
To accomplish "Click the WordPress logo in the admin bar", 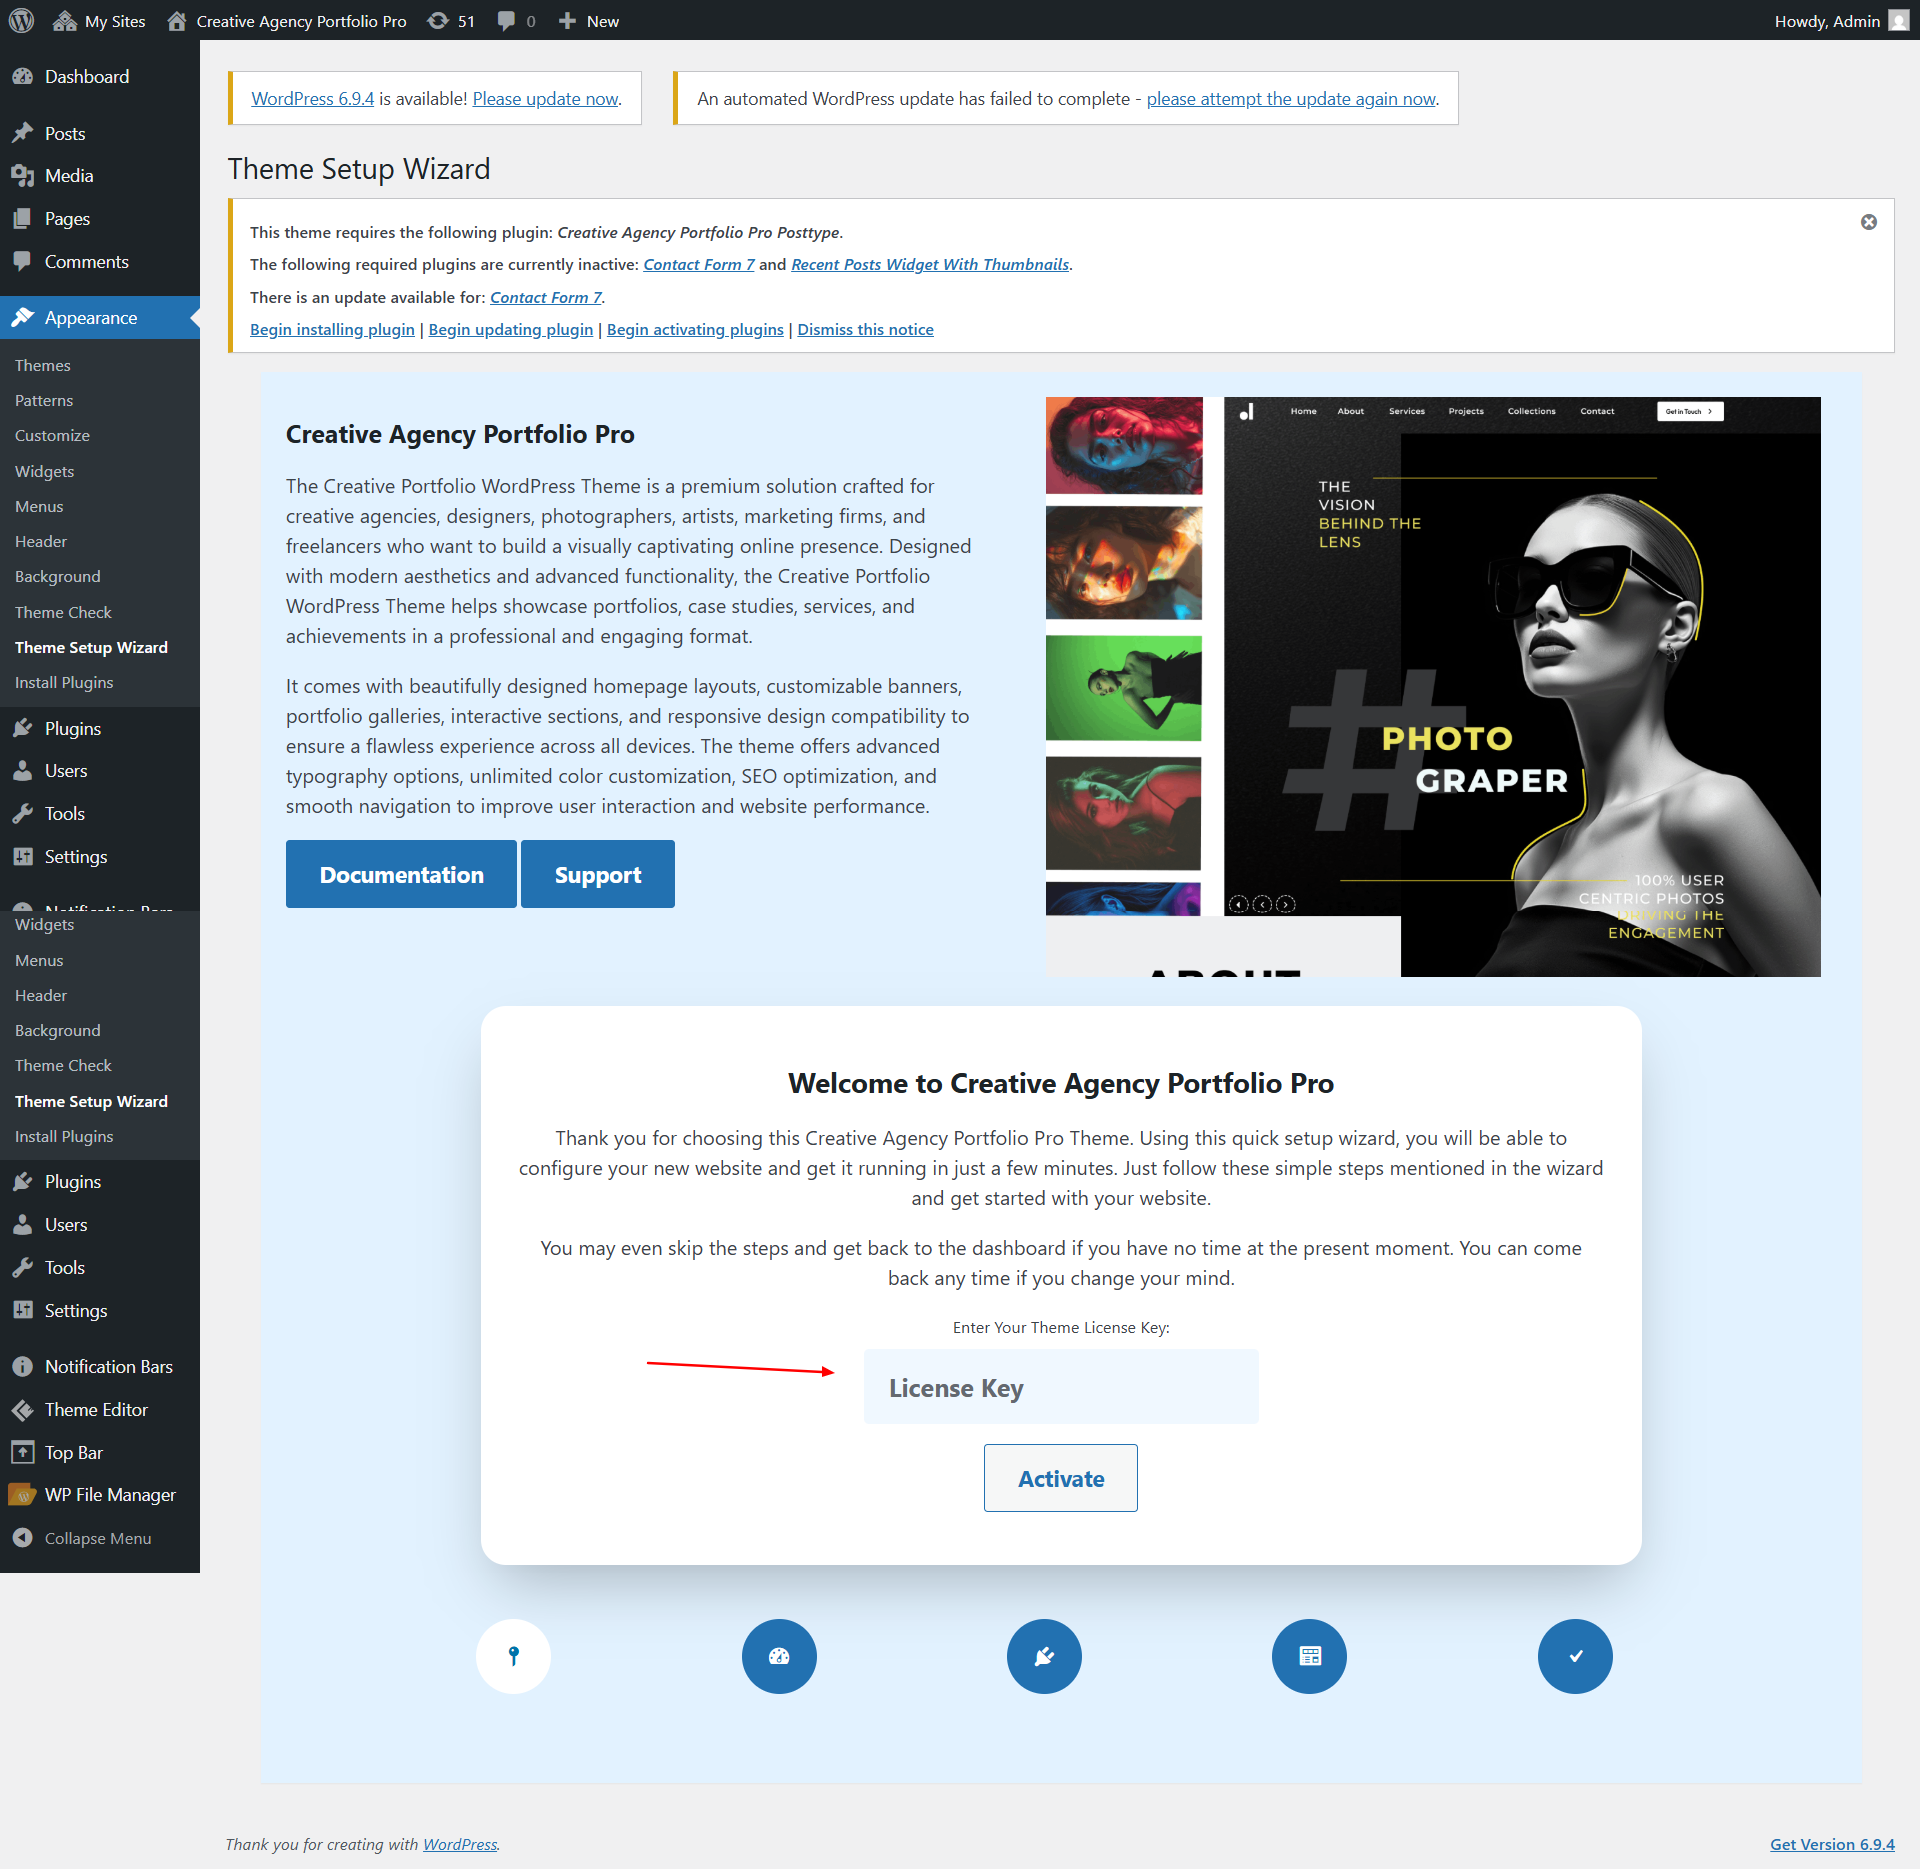I will point(21,20).
